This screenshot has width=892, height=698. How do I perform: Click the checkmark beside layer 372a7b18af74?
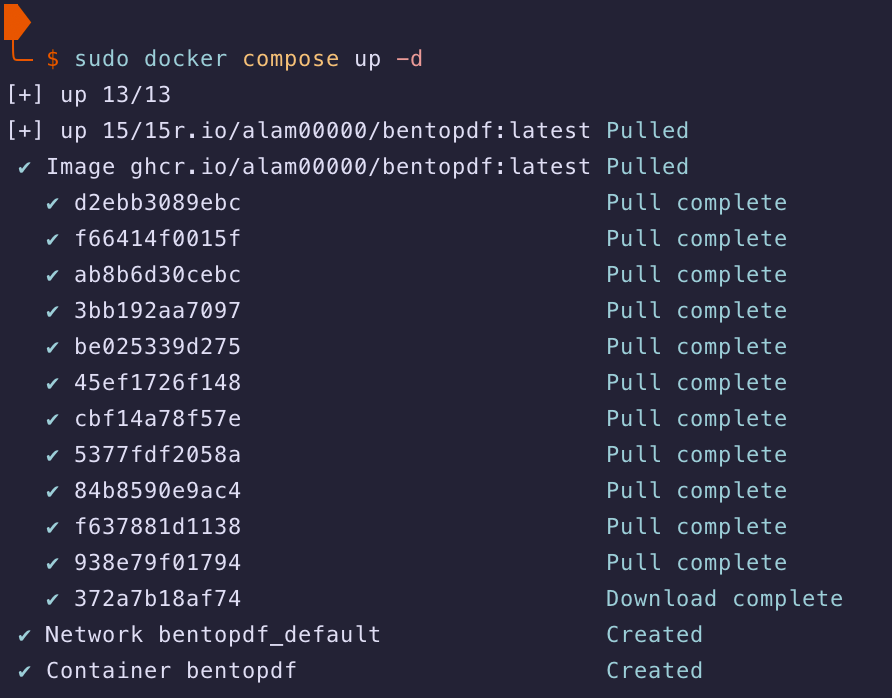(53, 599)
